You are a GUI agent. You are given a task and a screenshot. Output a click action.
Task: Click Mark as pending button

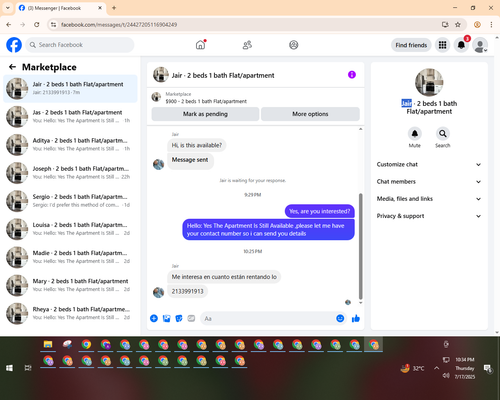(x=205, y=114)
